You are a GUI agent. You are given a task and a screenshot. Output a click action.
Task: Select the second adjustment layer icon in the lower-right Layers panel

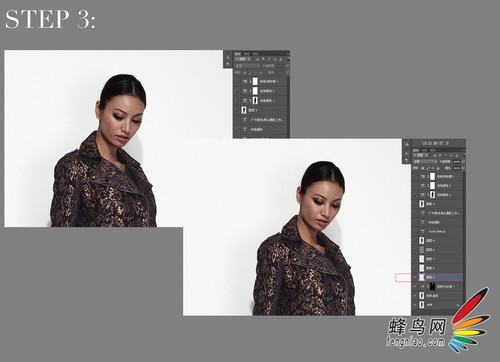pos(423,186)
